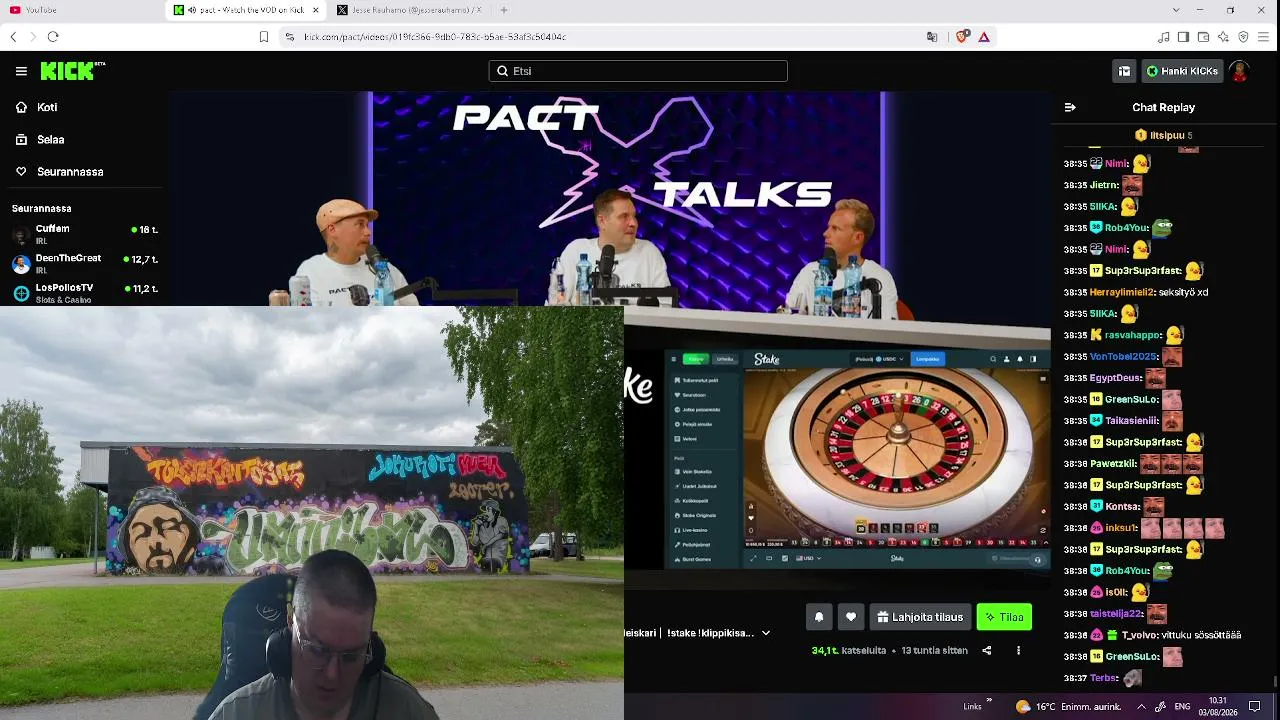Open the tab search dropdown arrow
The image size is (1280, 720).
tap(1175, 10)
